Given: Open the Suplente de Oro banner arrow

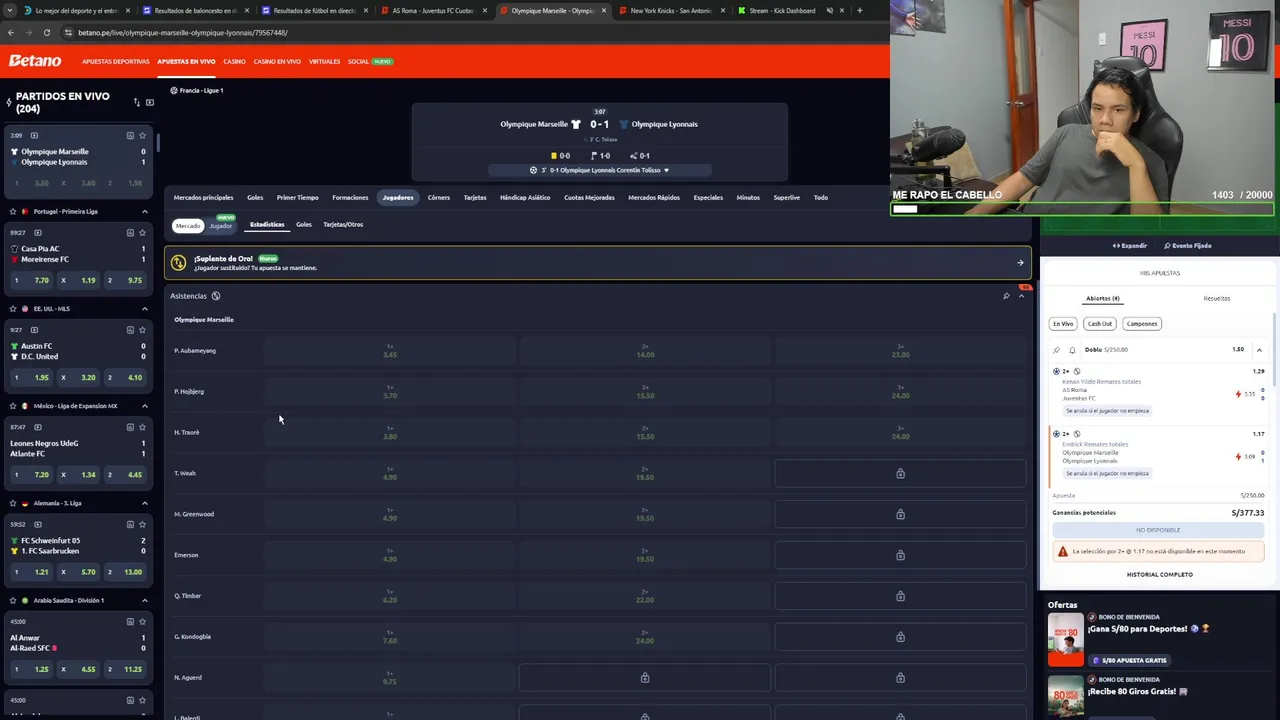Looking at the screenshot, I should pos(1020,263).
